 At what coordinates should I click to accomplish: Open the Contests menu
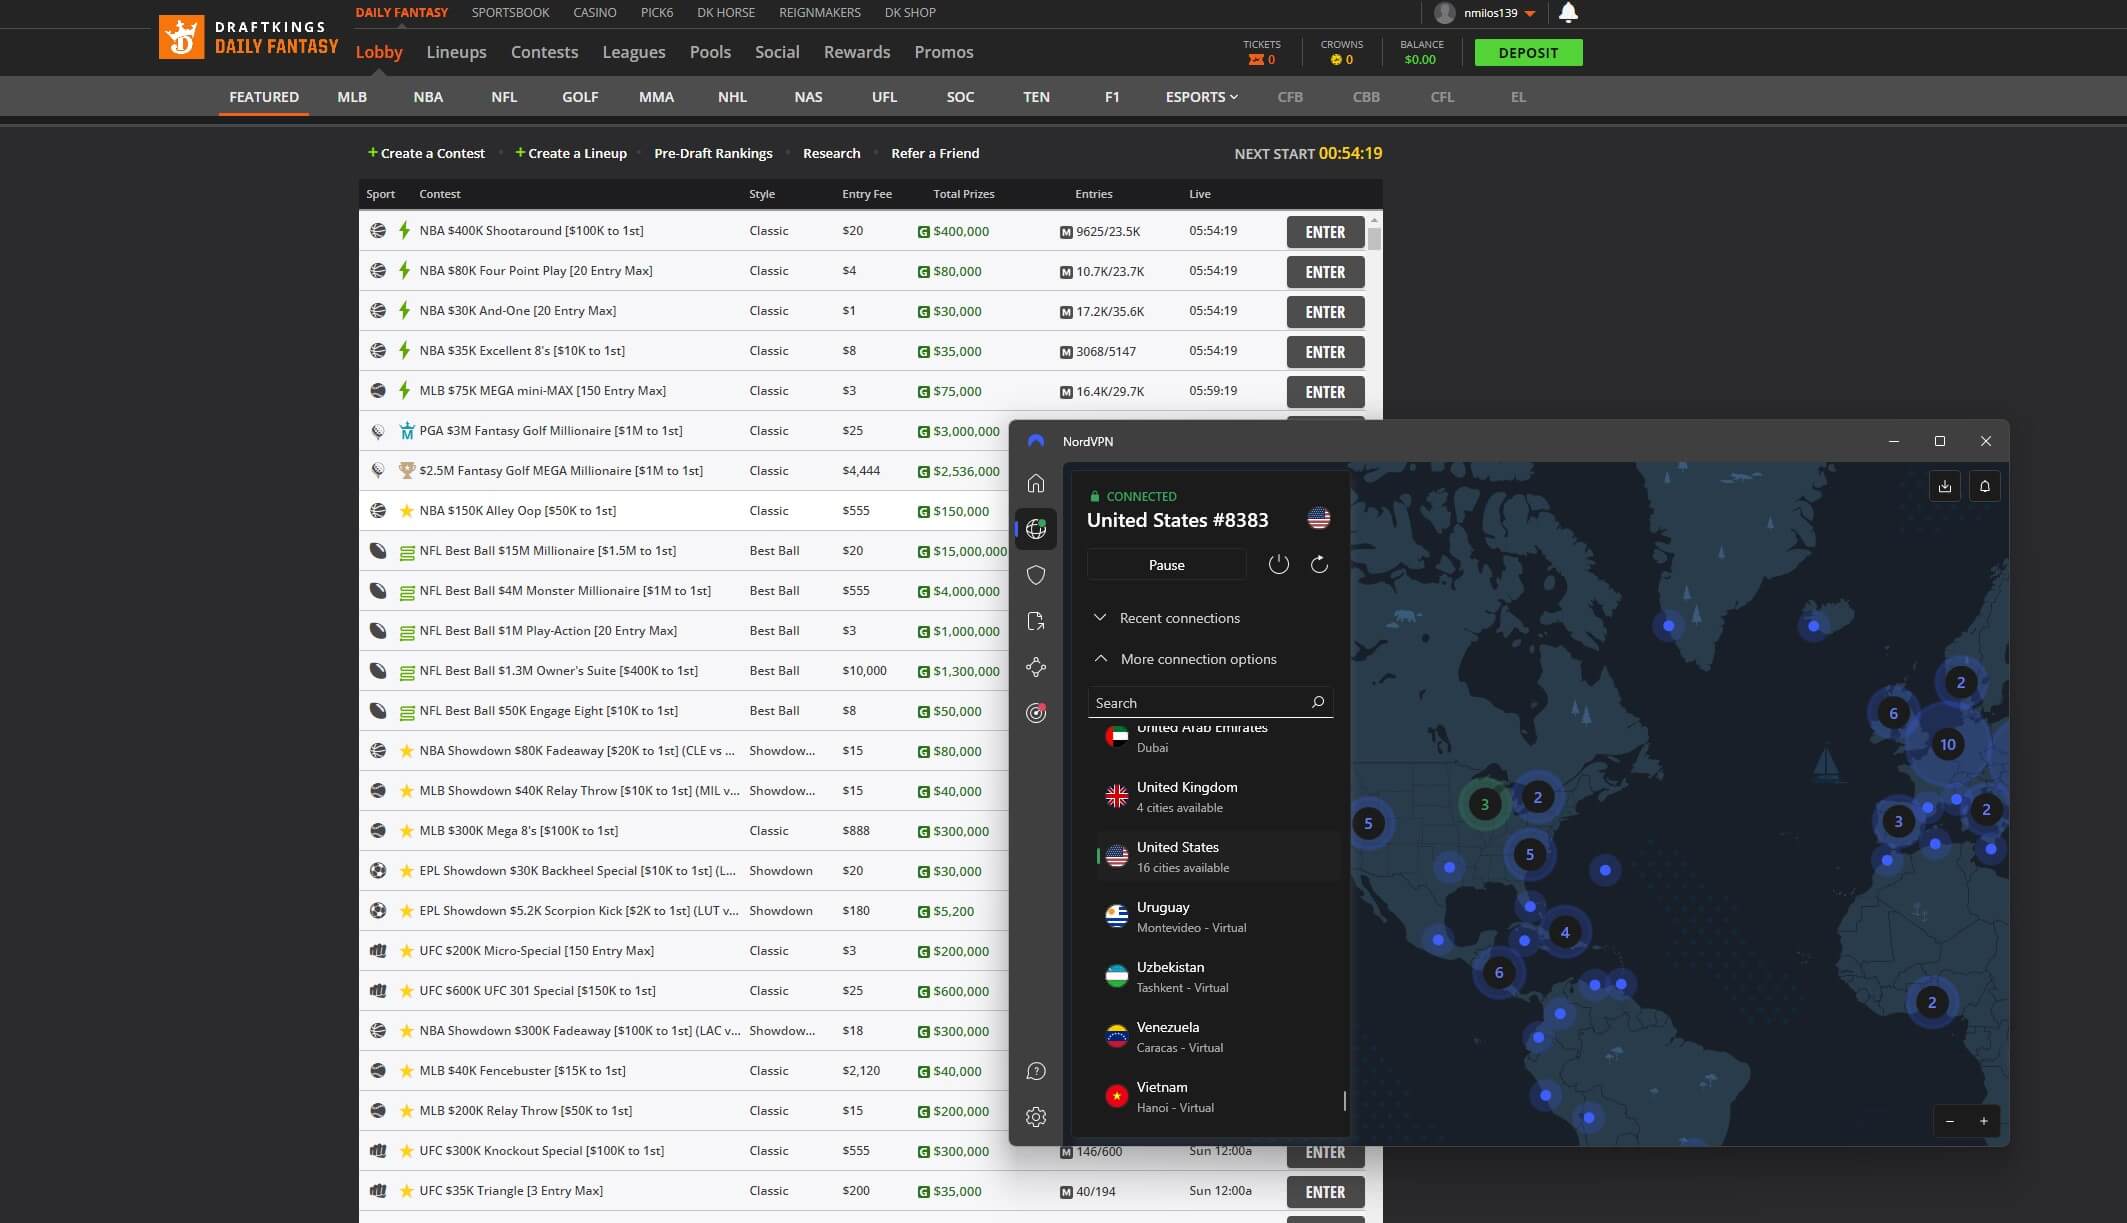[544, 52]
